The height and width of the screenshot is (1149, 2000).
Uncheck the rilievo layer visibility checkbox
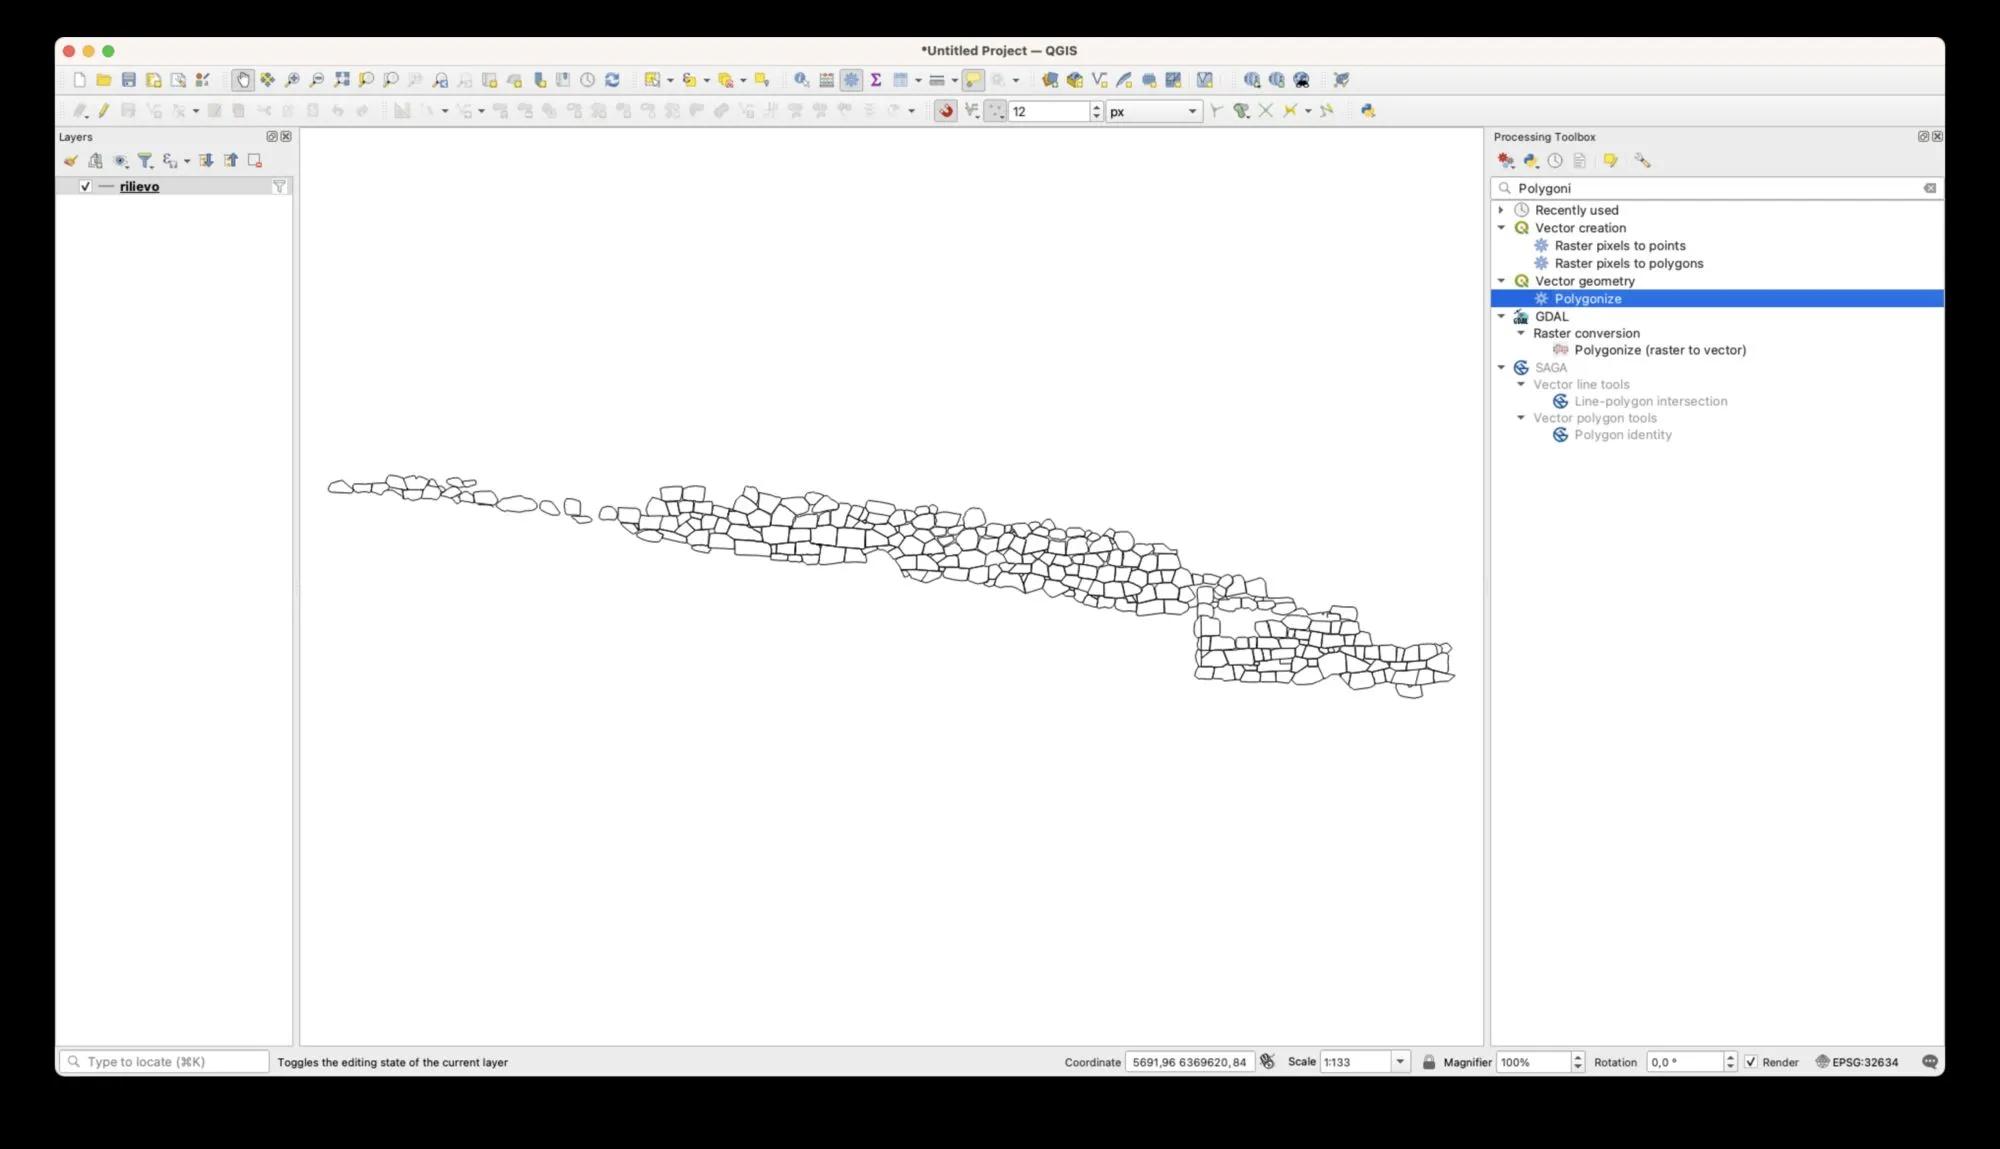tap(86, 187)
